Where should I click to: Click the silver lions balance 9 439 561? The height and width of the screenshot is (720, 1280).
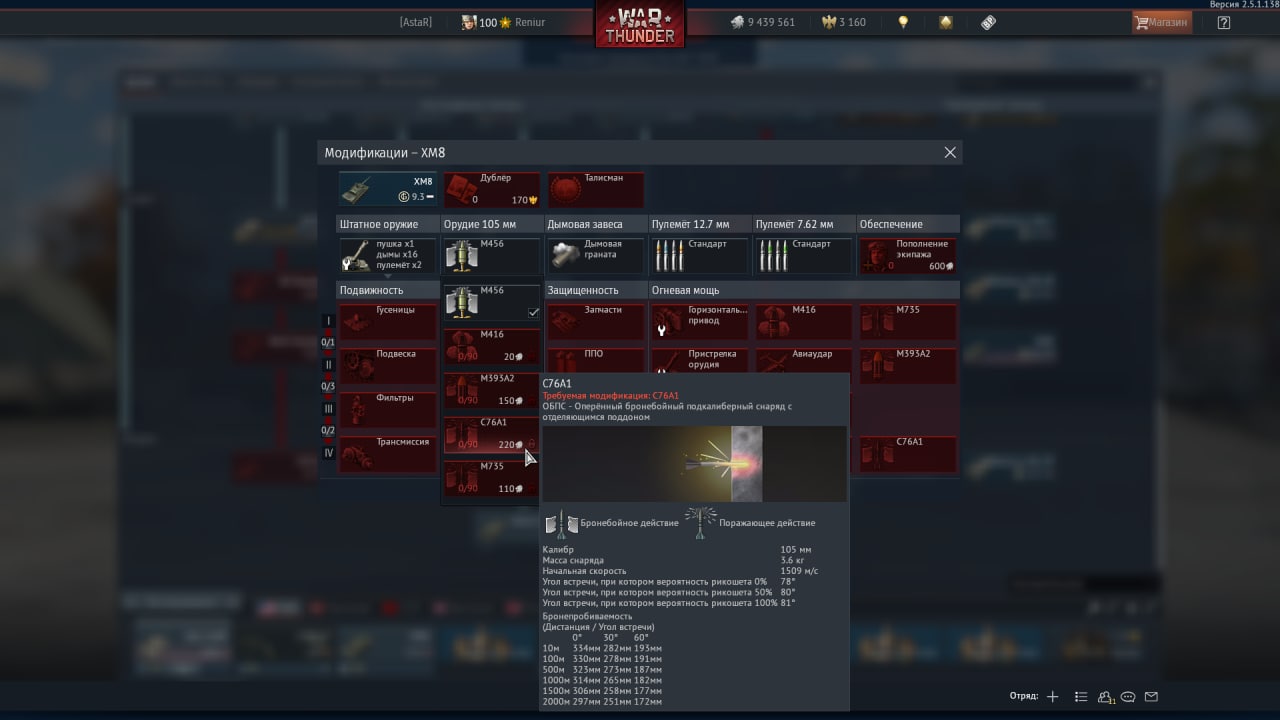[x=762, y=22]
